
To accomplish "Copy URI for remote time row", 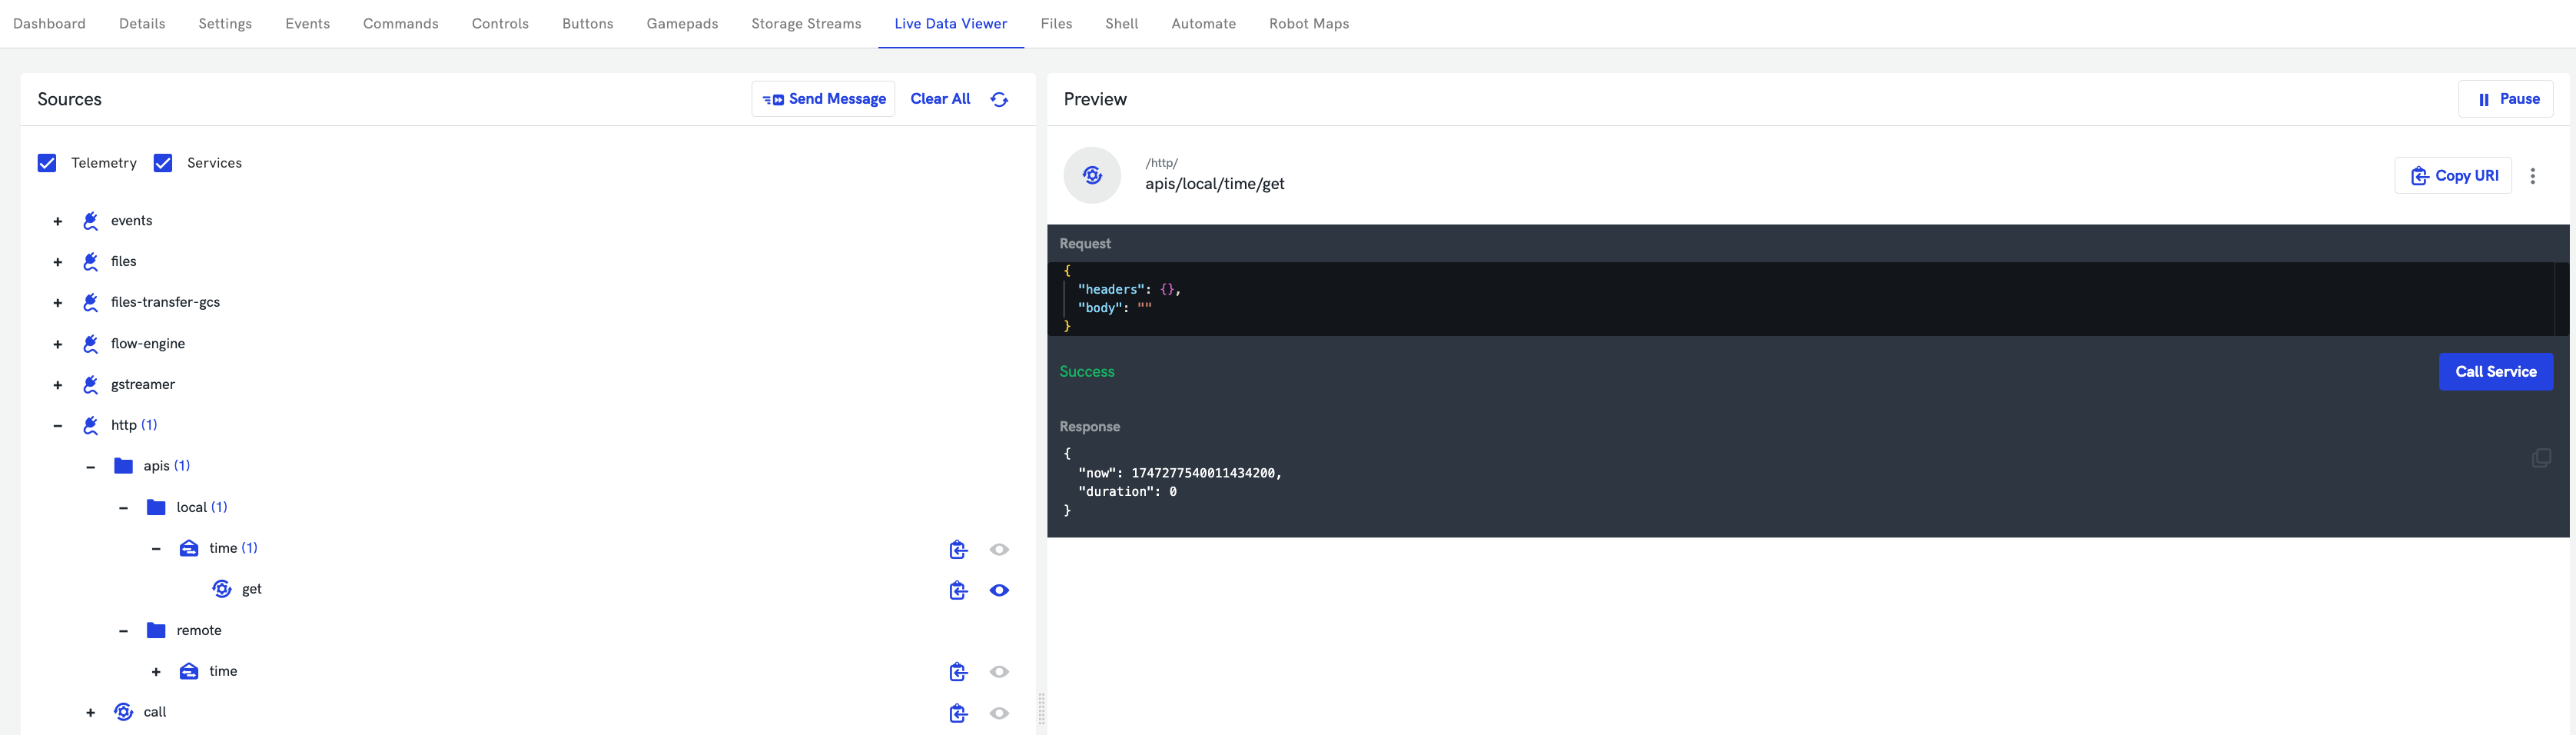I will coord(958,672).
